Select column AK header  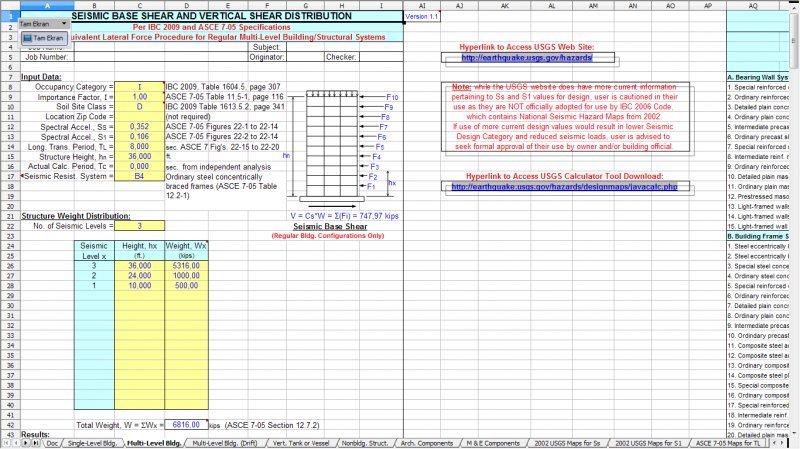(505, 6)
